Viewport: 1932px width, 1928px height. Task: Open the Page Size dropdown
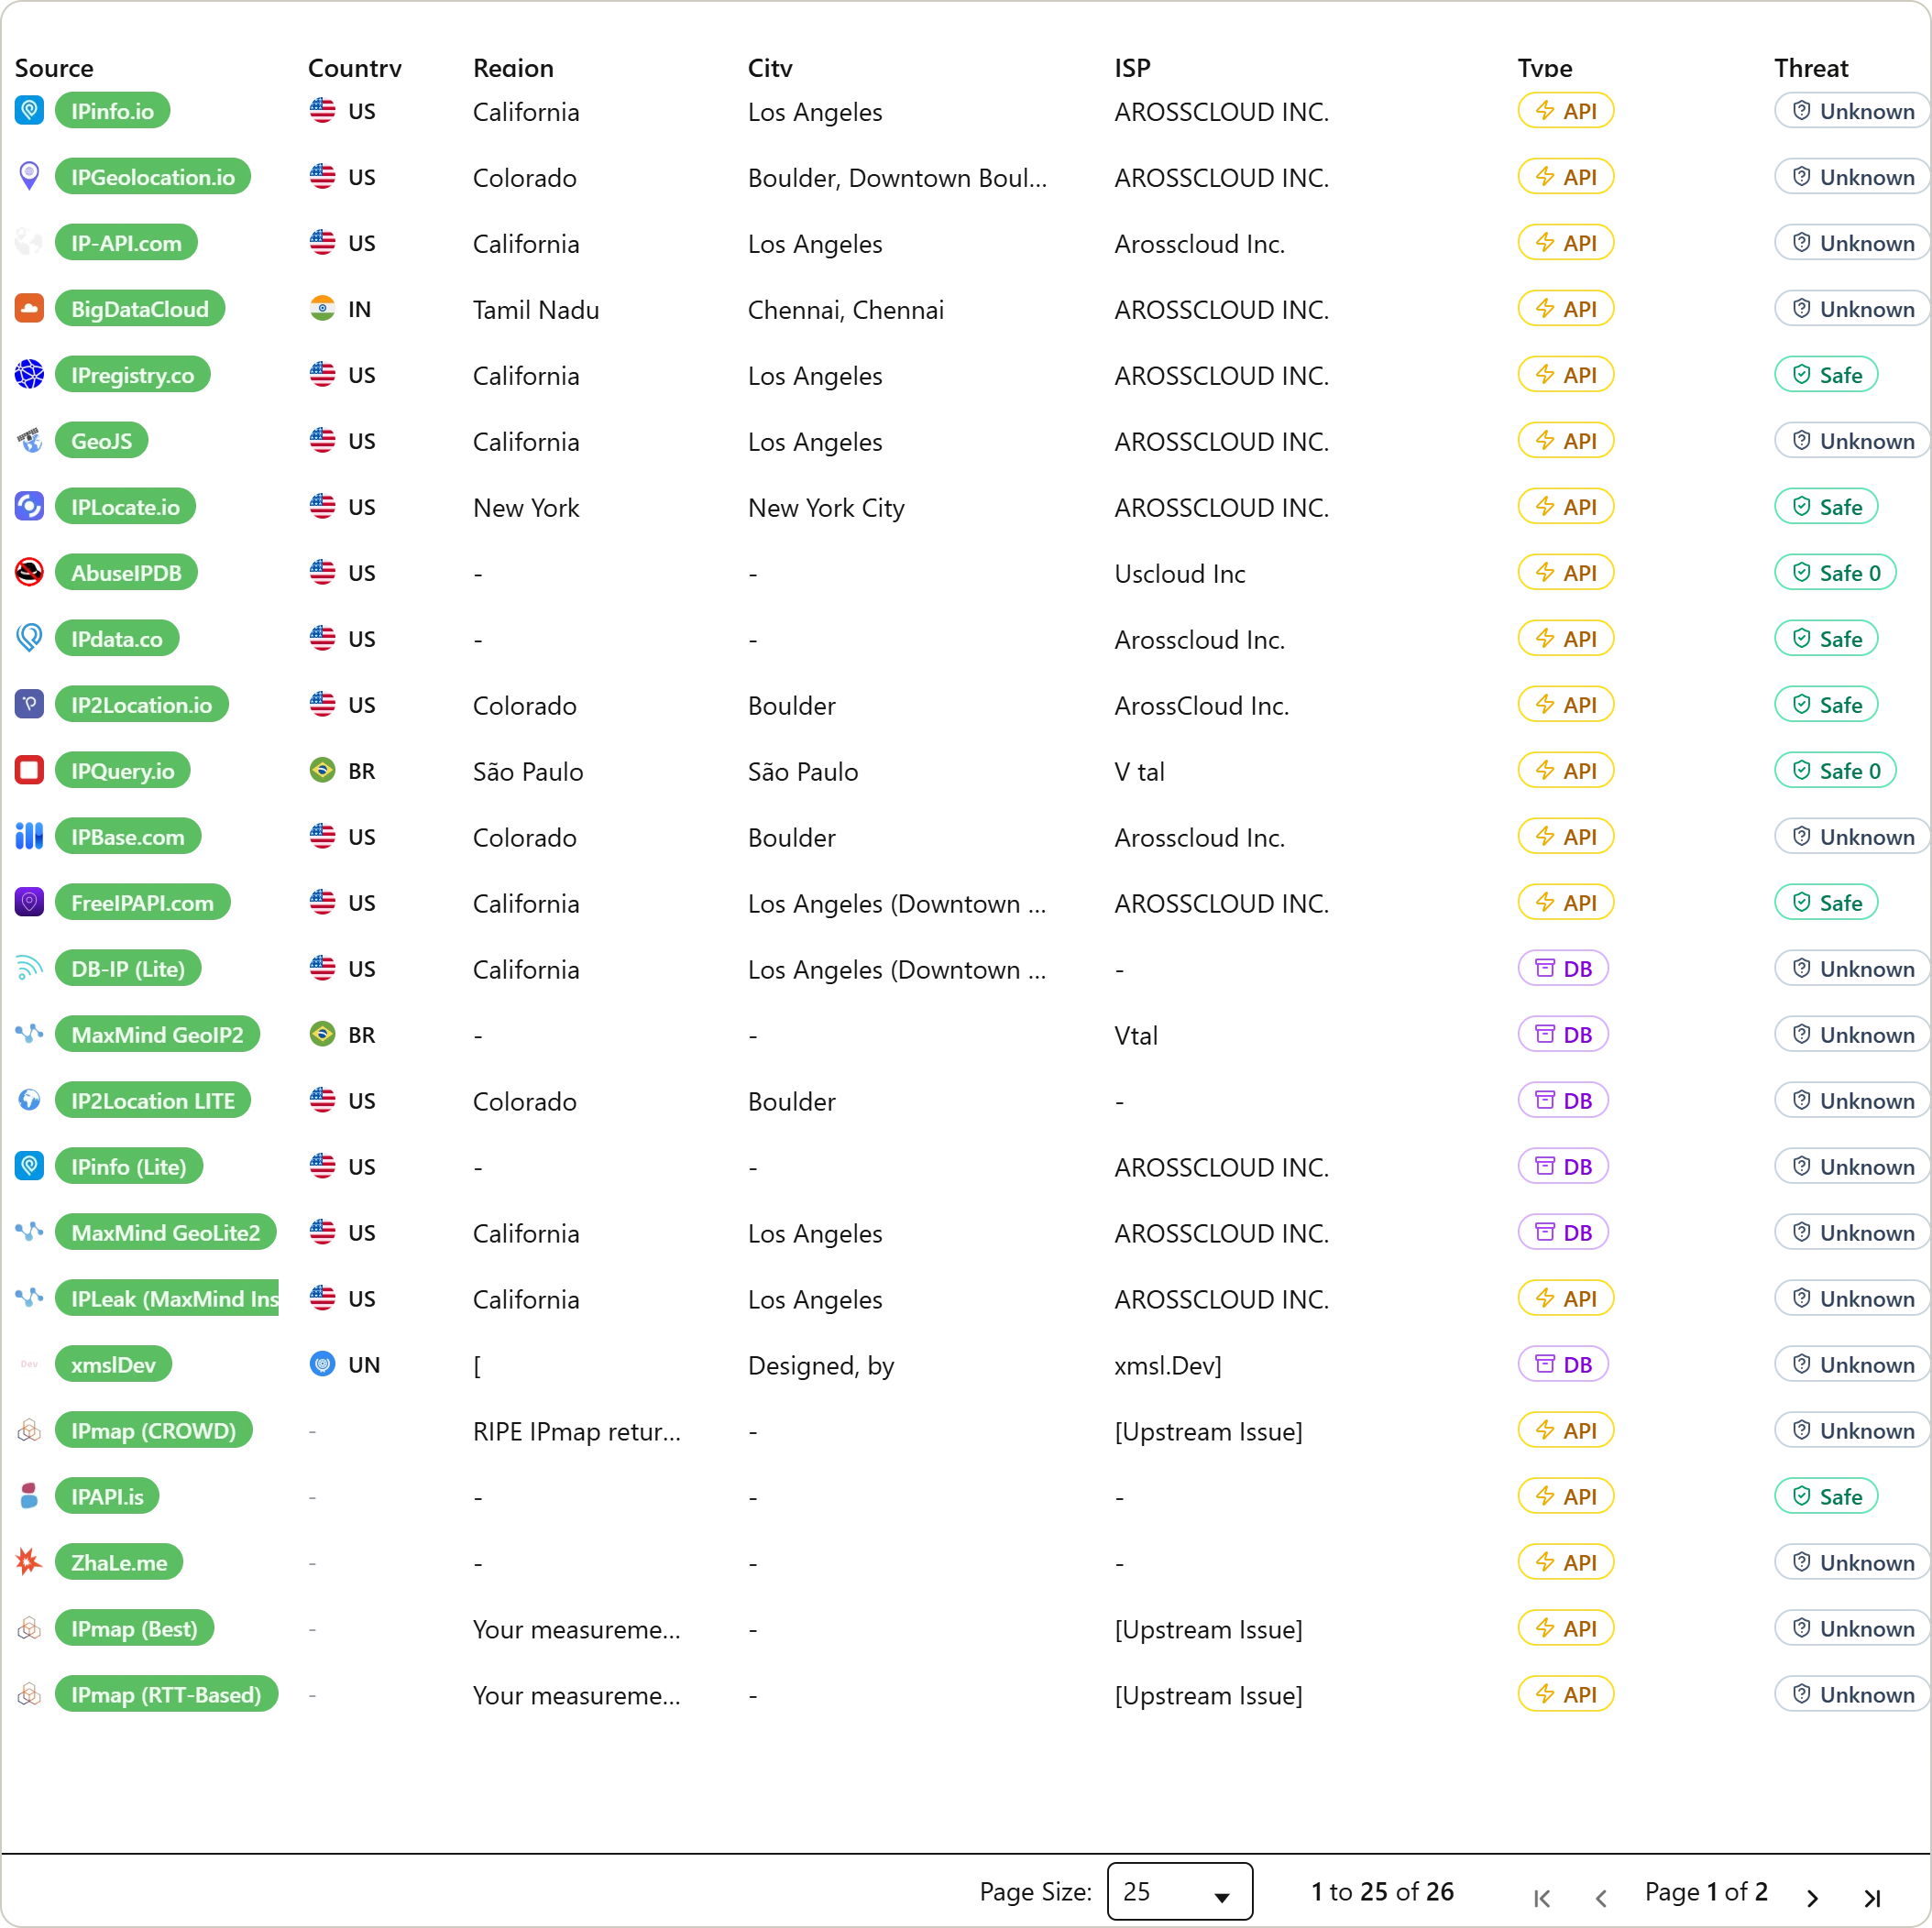pyautogui.click(x=1179, y=1893)
